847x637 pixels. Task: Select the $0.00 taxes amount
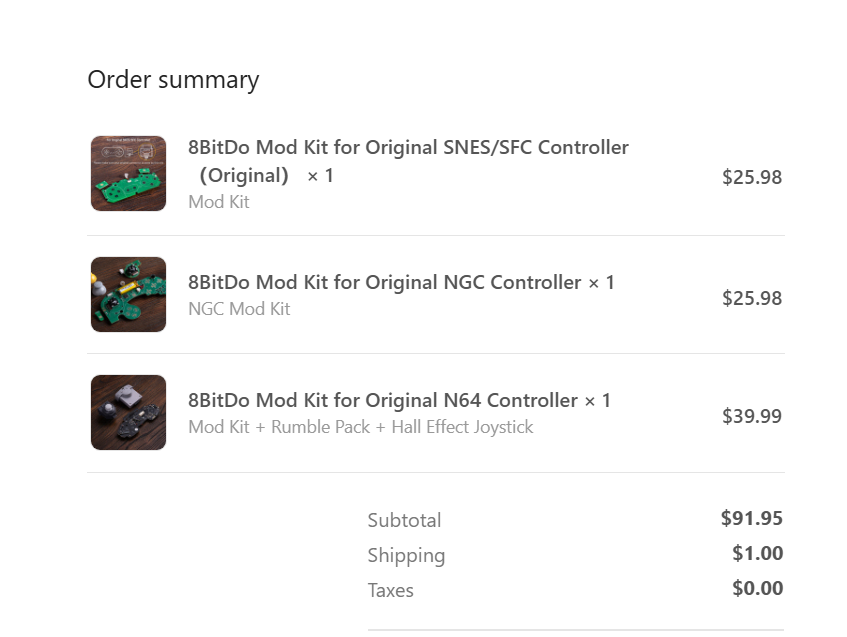pyautogui.click(x=757, y=589)
